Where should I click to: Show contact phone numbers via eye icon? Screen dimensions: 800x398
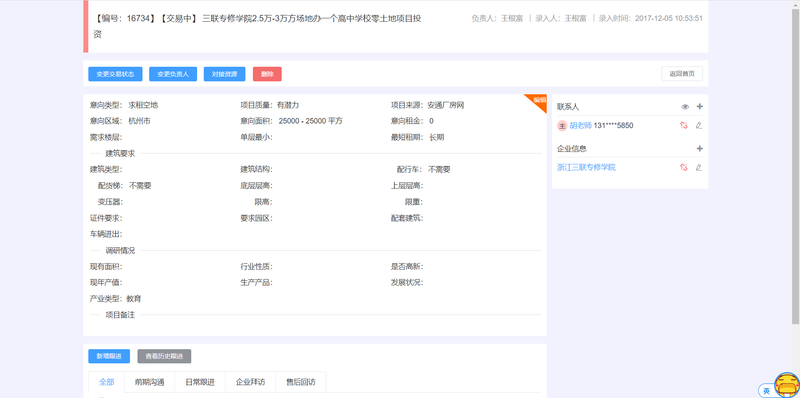pyautogui.click(x=685, y=107)
